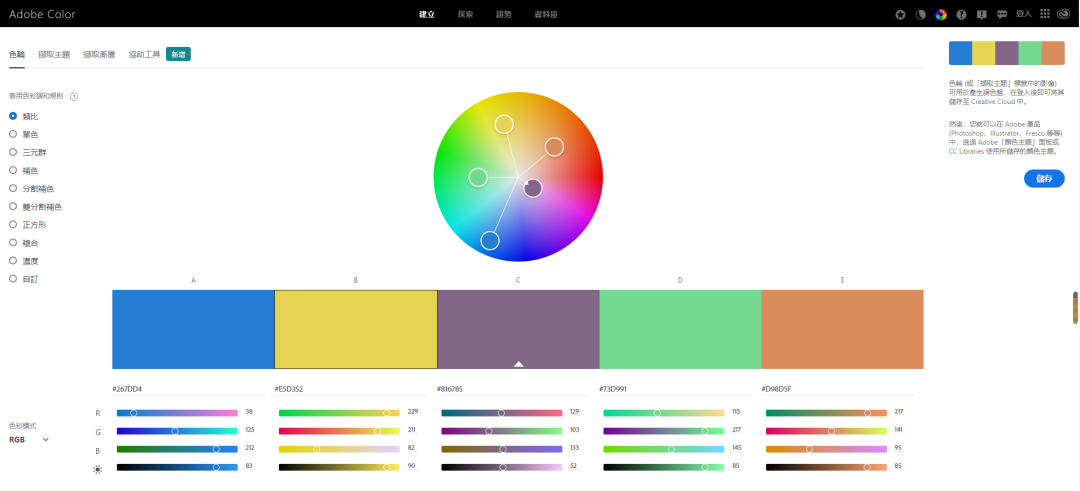Switch to the 色輪 (Color Wheel) tab
The height and width of the screenshot is (491, 1080).
pyautogui.click(x=17, y=54)
